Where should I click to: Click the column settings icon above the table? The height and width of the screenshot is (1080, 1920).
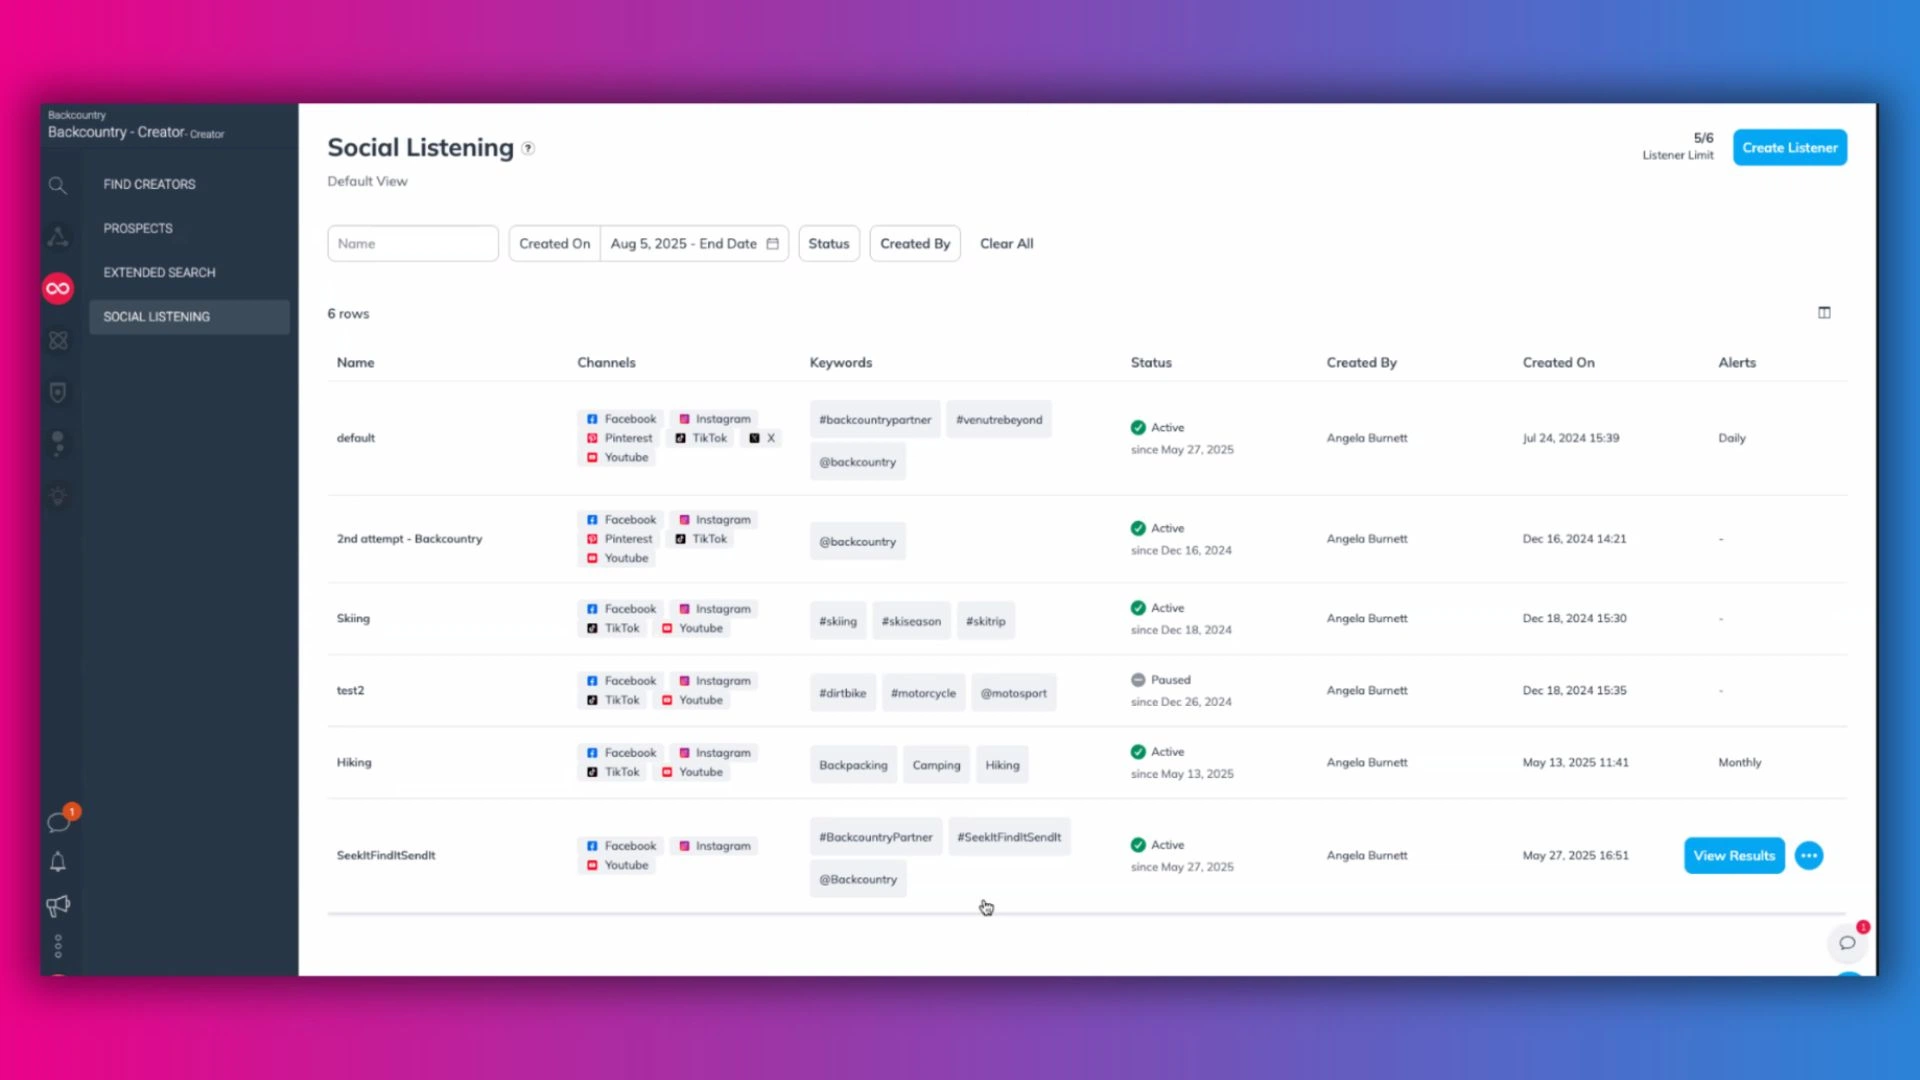tap(1824, 312)
